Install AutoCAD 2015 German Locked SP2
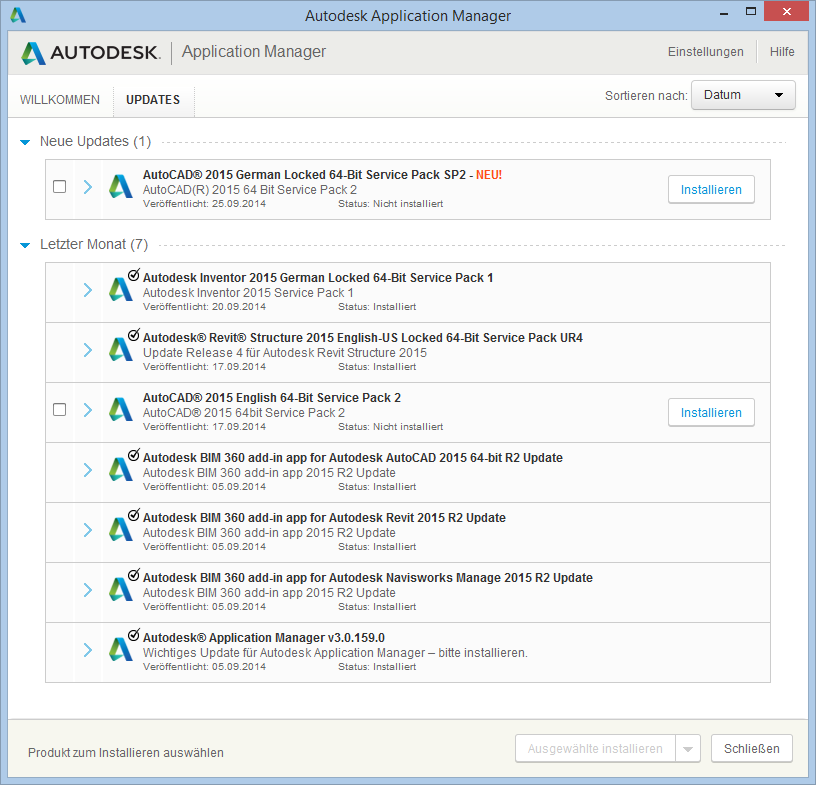The height and width of the screenshot is (785, 816). 711,189
